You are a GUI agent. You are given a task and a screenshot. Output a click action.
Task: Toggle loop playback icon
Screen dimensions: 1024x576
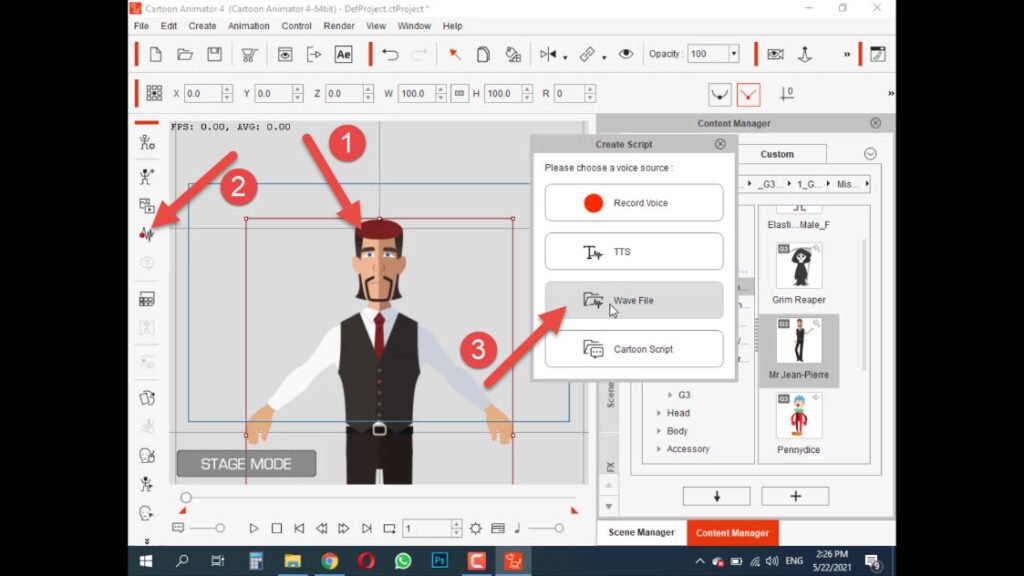coord(389,528)
